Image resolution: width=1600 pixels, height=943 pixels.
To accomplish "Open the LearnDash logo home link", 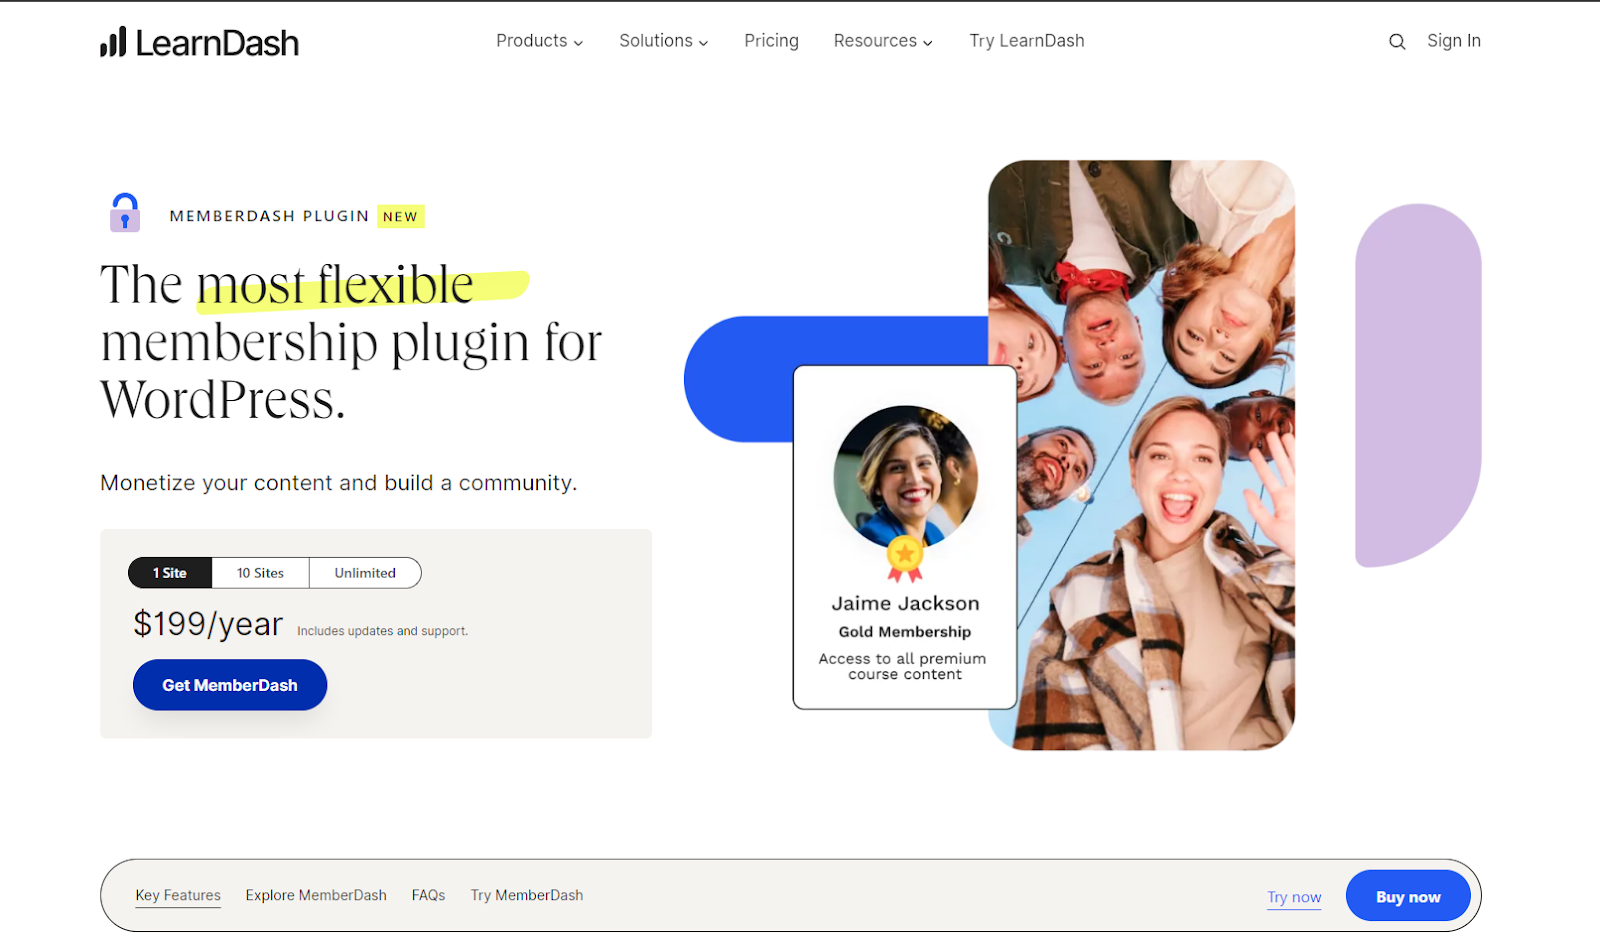I will click(199, 42).
